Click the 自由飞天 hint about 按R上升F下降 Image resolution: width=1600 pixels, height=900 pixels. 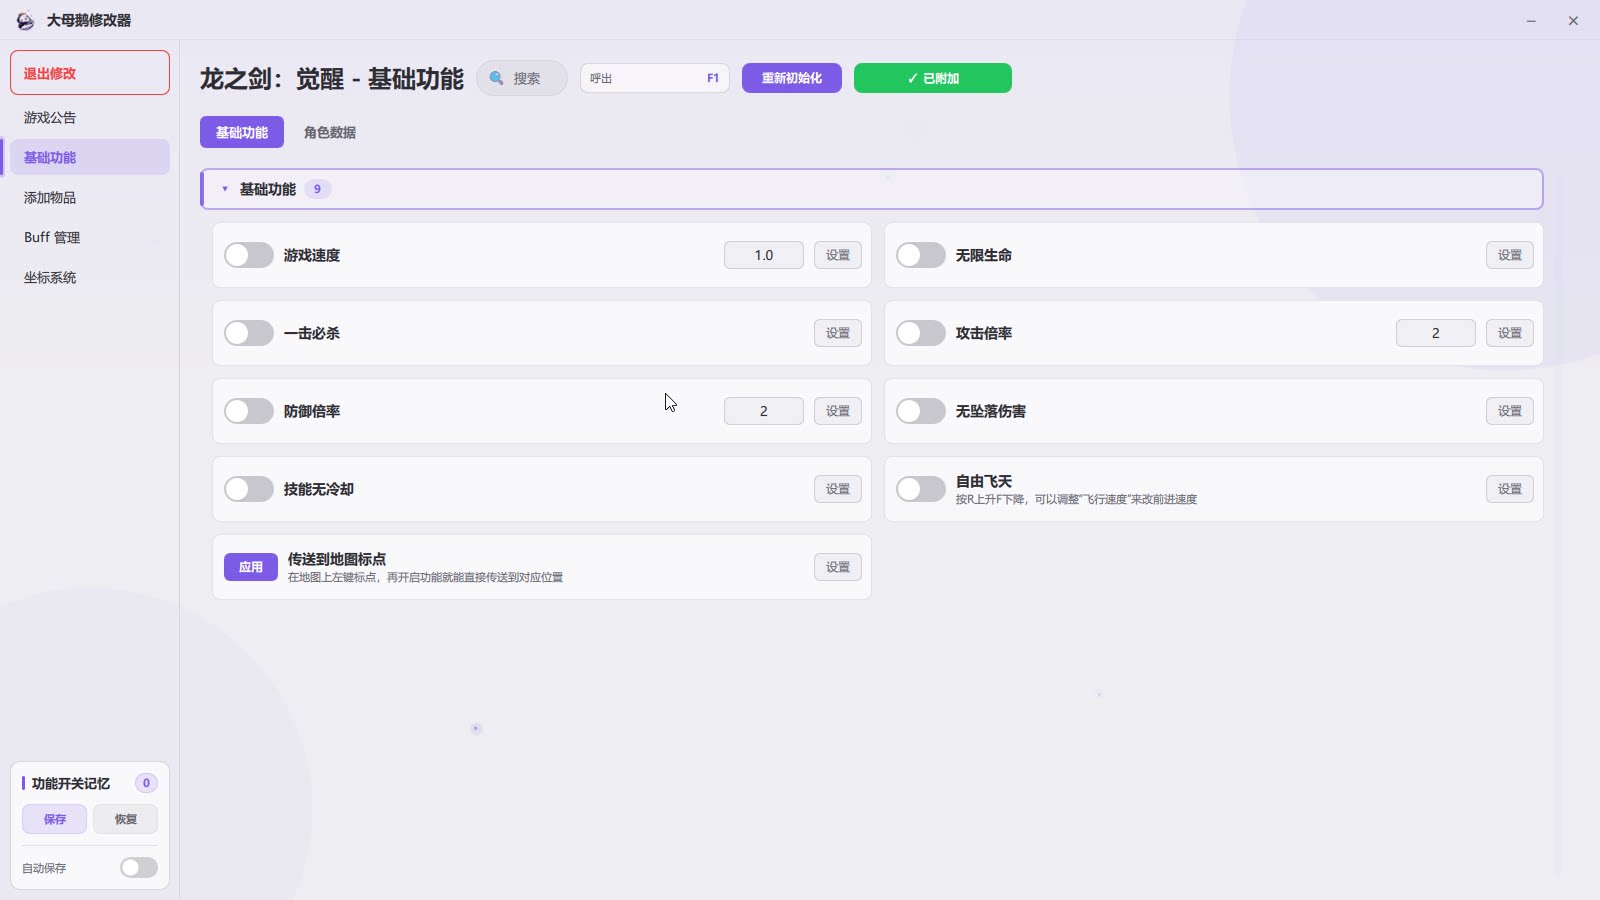1076,499
